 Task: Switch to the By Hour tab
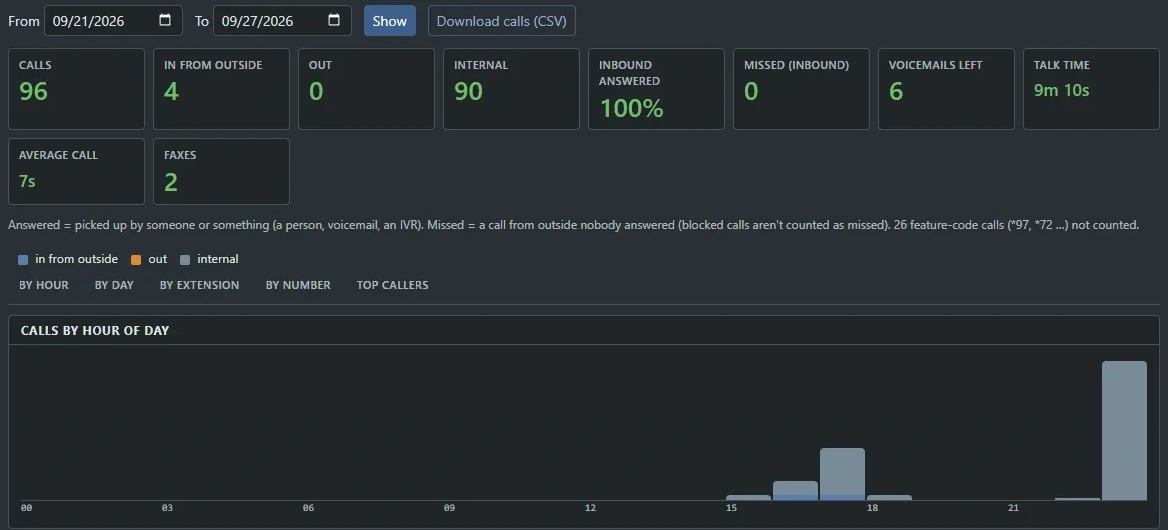pyautogui.click(x=44, y=285)
